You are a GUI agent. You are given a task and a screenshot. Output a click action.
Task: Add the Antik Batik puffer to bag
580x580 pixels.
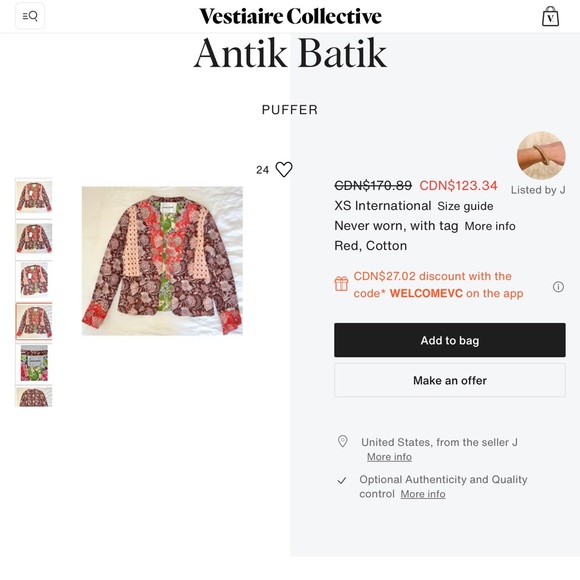(x=449, y=340)
